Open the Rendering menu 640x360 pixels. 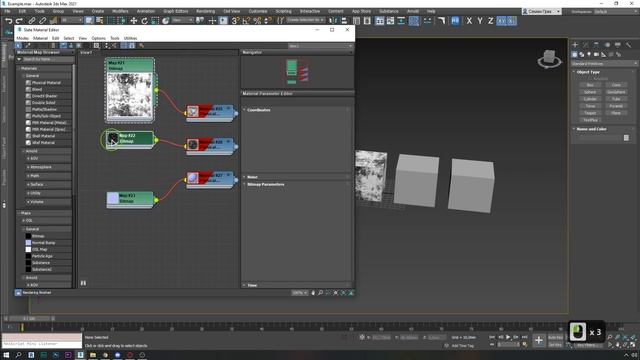click(206, 11)
